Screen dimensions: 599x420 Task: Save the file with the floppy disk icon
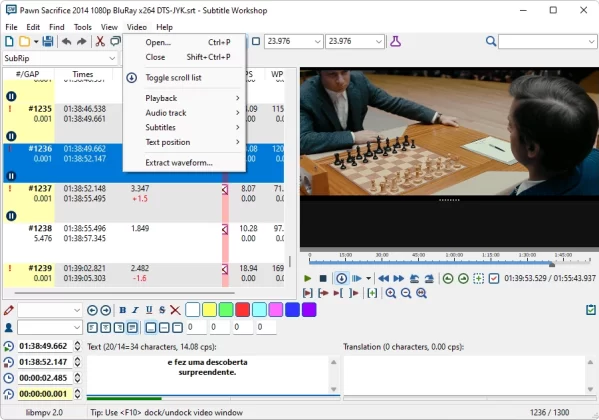click(x=48, y=41)
